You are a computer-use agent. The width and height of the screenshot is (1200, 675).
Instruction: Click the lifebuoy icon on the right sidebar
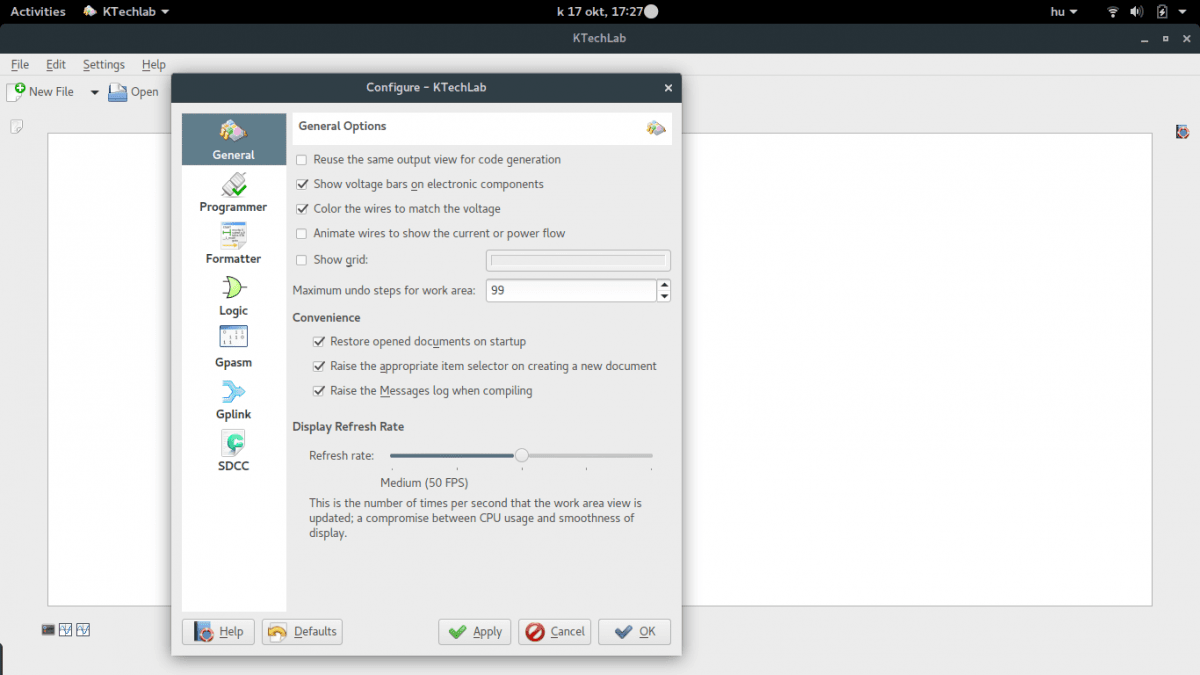[1183, 131]
